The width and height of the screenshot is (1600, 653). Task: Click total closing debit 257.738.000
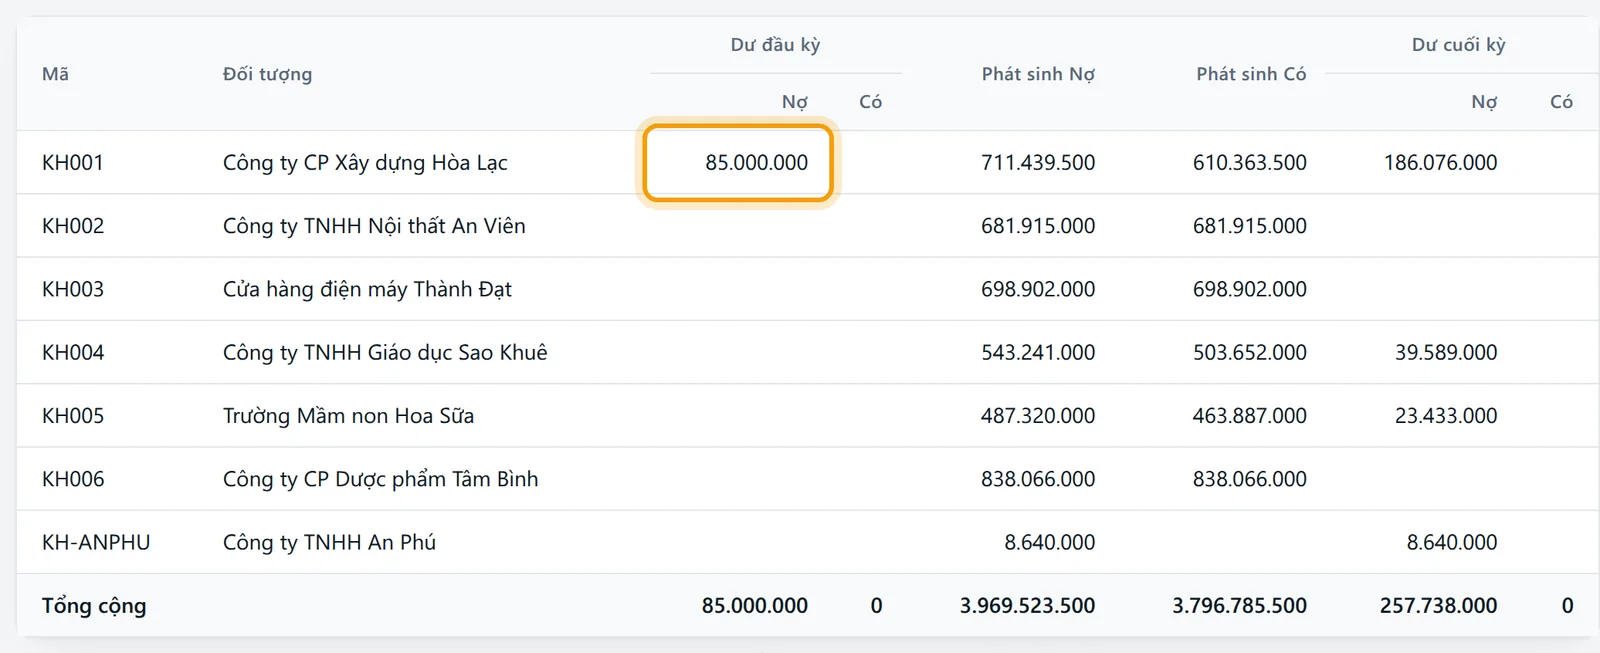click(1438, 605)
